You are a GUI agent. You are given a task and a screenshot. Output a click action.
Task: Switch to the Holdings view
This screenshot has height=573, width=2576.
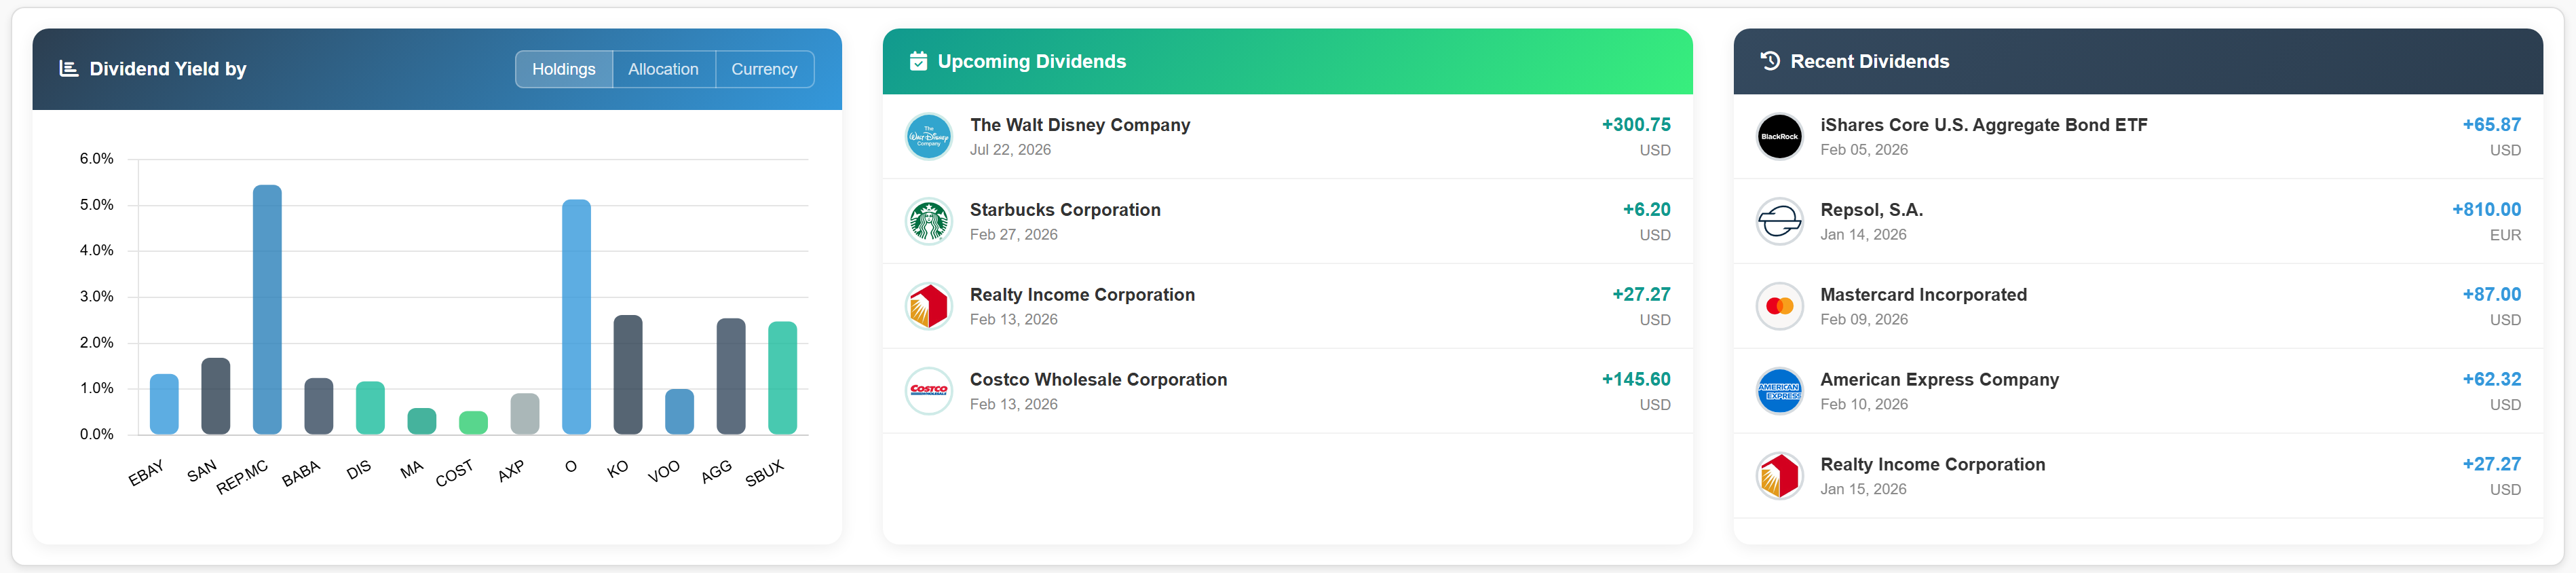pyautogui.click(x=563, y=69)
